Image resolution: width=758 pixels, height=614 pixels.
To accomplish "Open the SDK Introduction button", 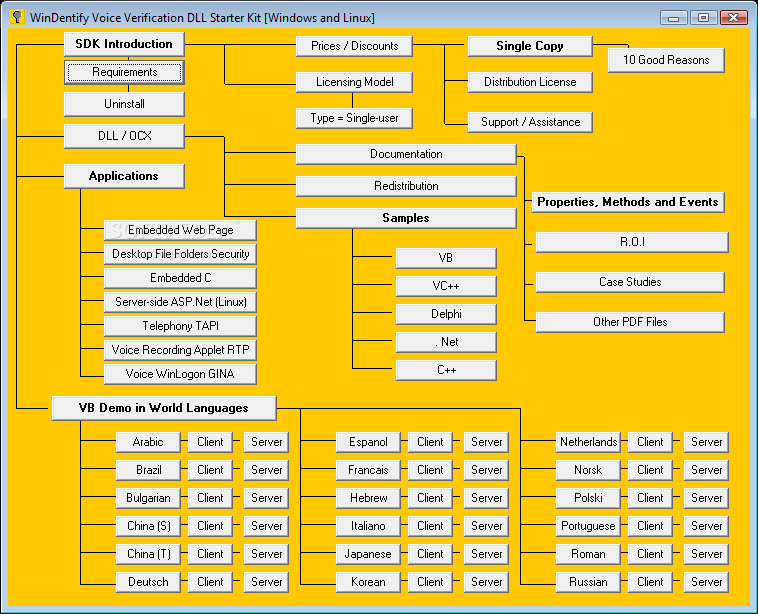I will pyautogui.click(x=124, y=44).
